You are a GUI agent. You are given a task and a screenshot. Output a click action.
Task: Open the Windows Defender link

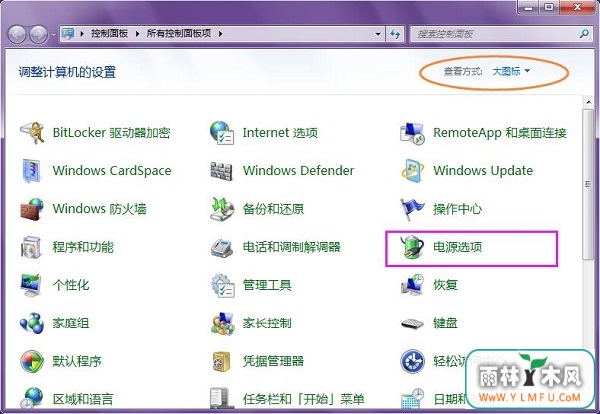pos(298,171)
